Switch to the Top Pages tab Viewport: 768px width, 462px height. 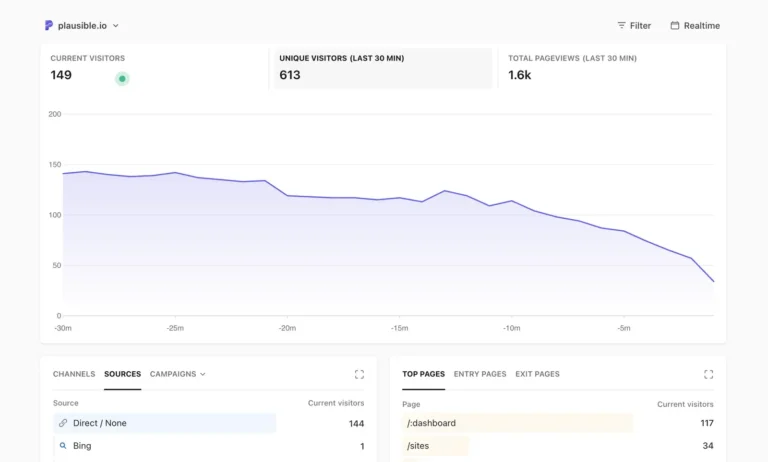424,374
